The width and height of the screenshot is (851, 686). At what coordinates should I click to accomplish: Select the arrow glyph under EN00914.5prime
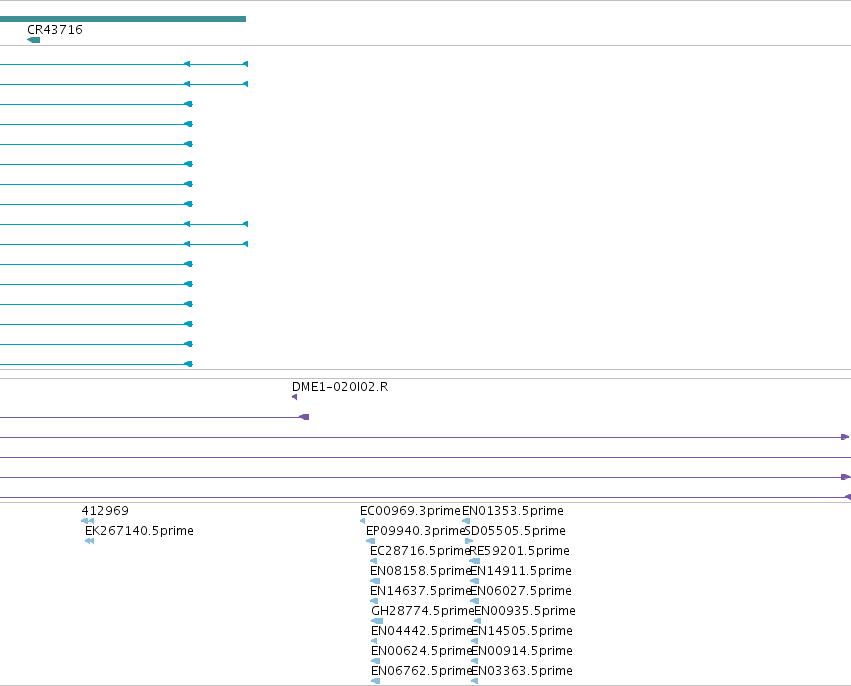(474, 662)
